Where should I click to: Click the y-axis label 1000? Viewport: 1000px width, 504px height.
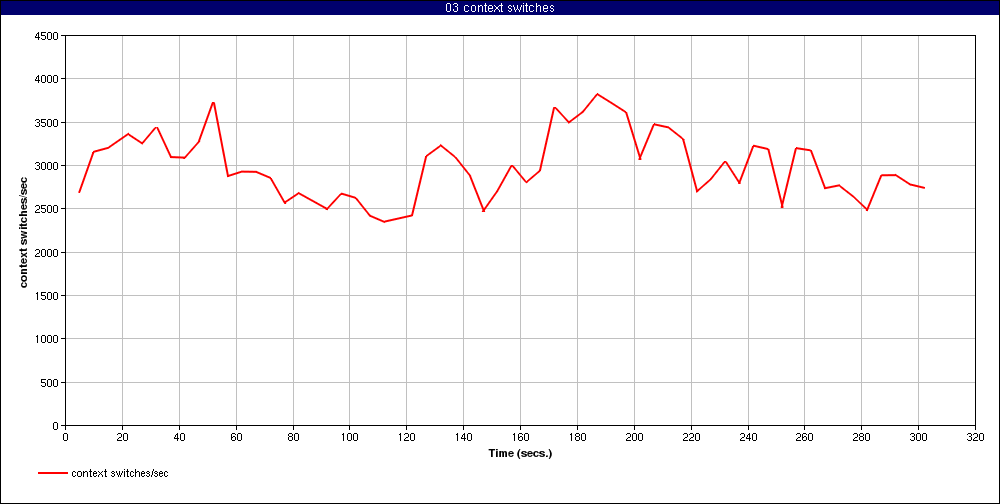[48, 339]
